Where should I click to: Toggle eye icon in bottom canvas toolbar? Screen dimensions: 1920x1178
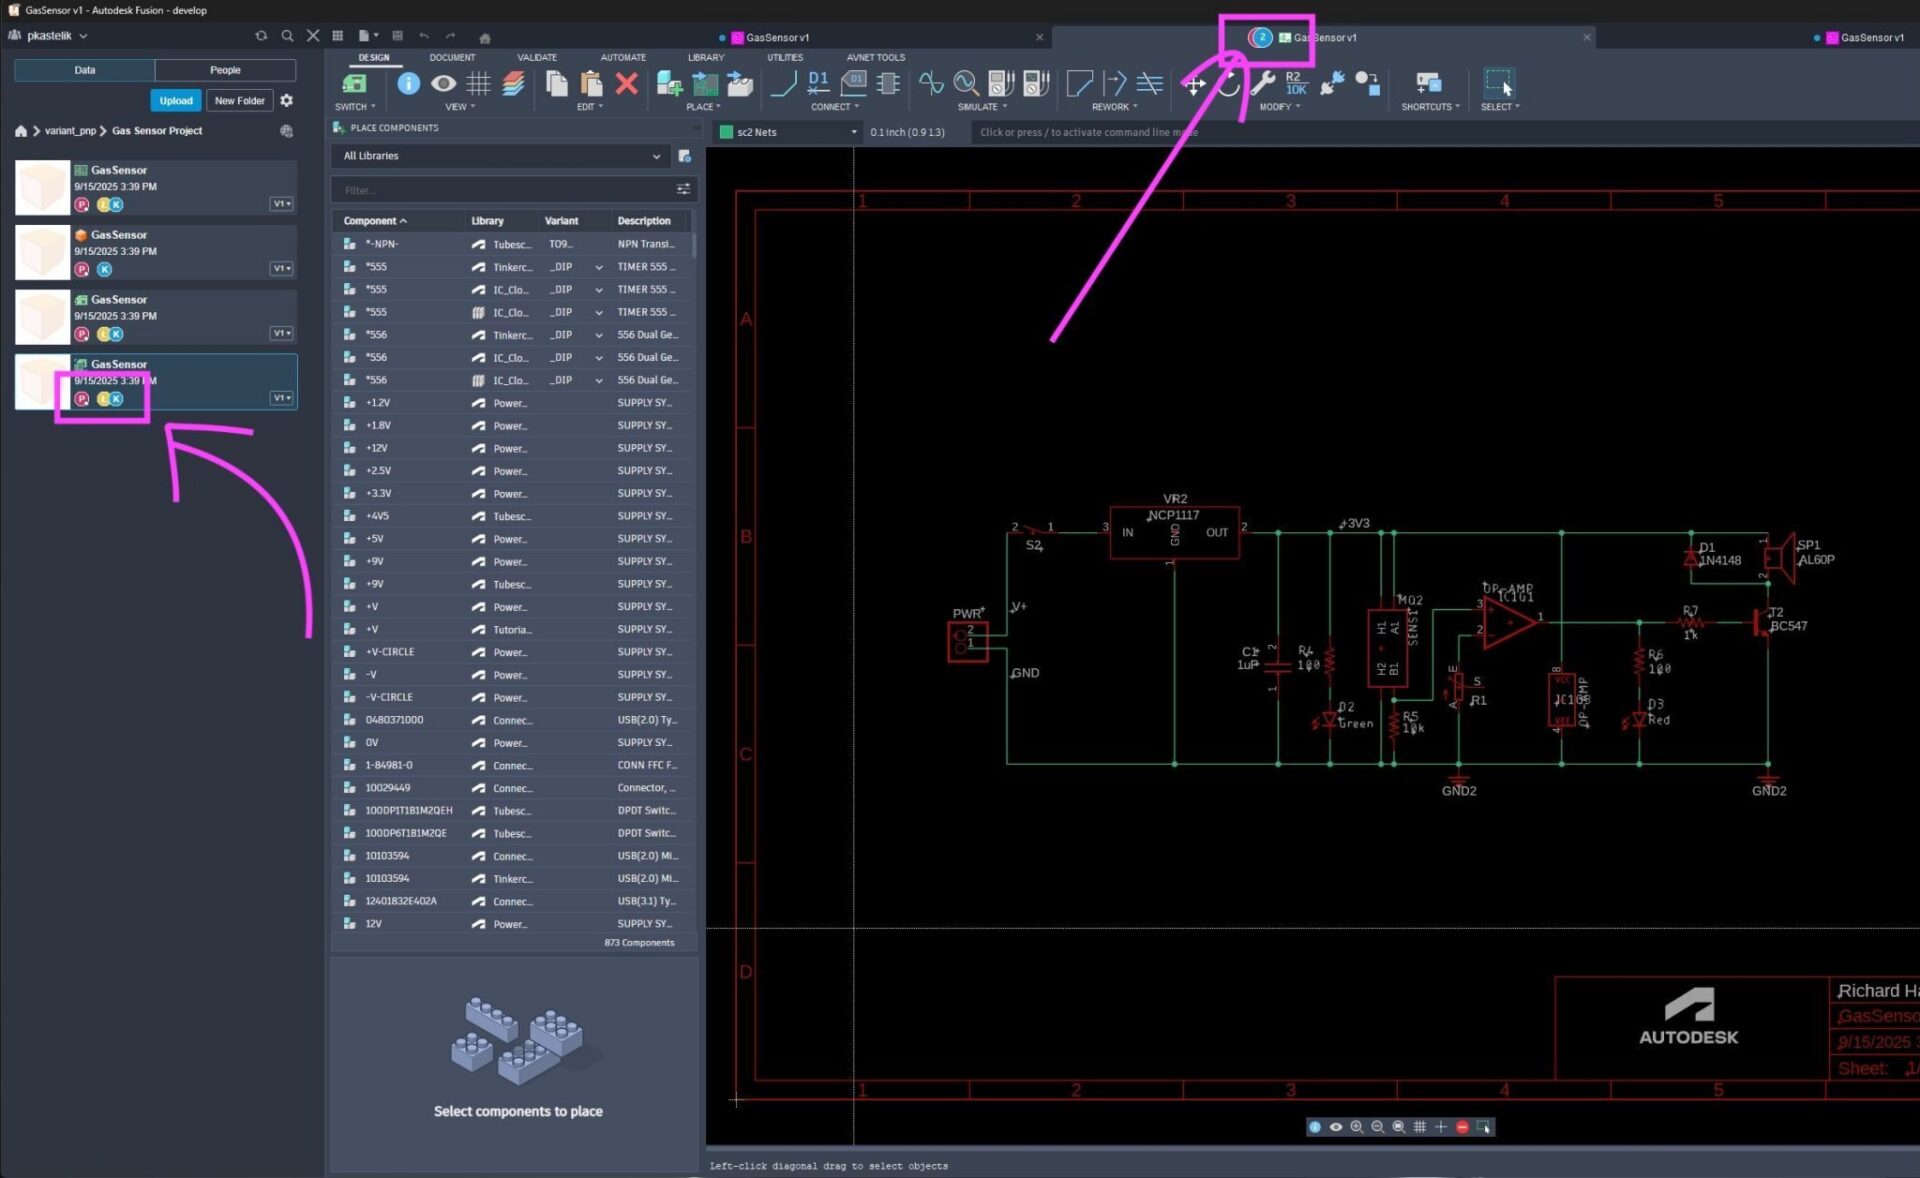pyautogui.click(x=1335, y=1127)
